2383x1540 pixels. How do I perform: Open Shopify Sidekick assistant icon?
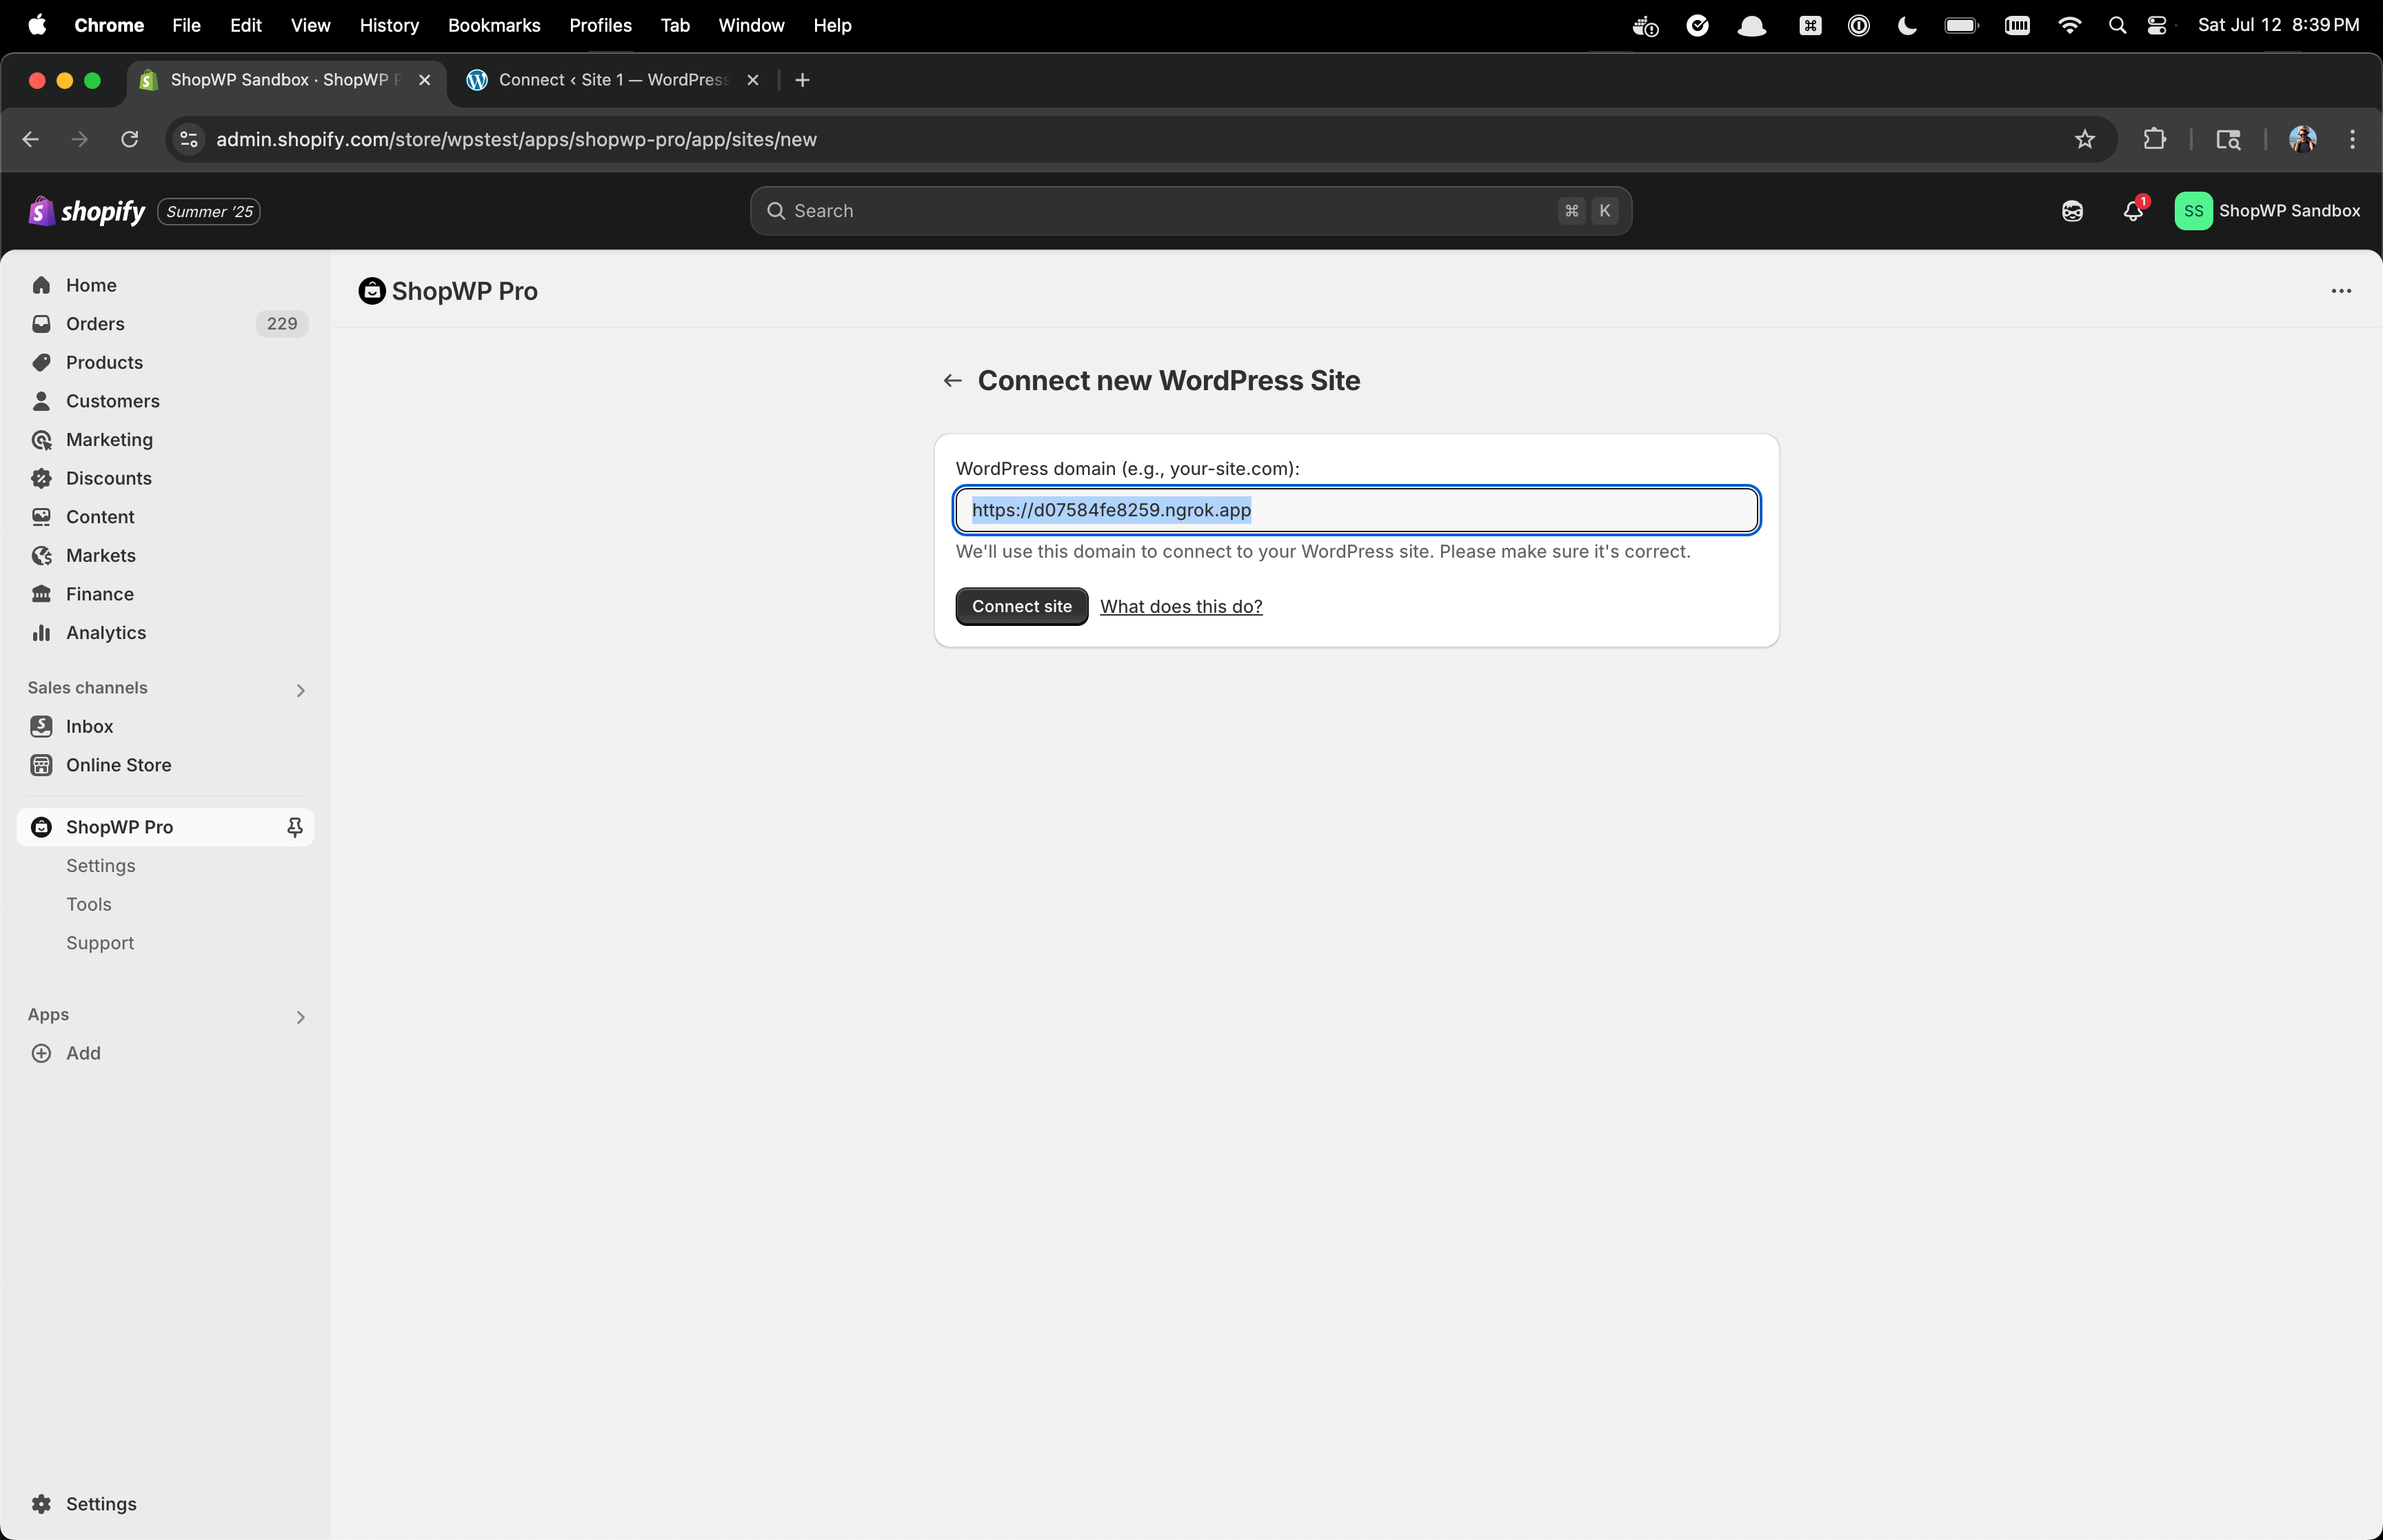(x=2072, y=211)
